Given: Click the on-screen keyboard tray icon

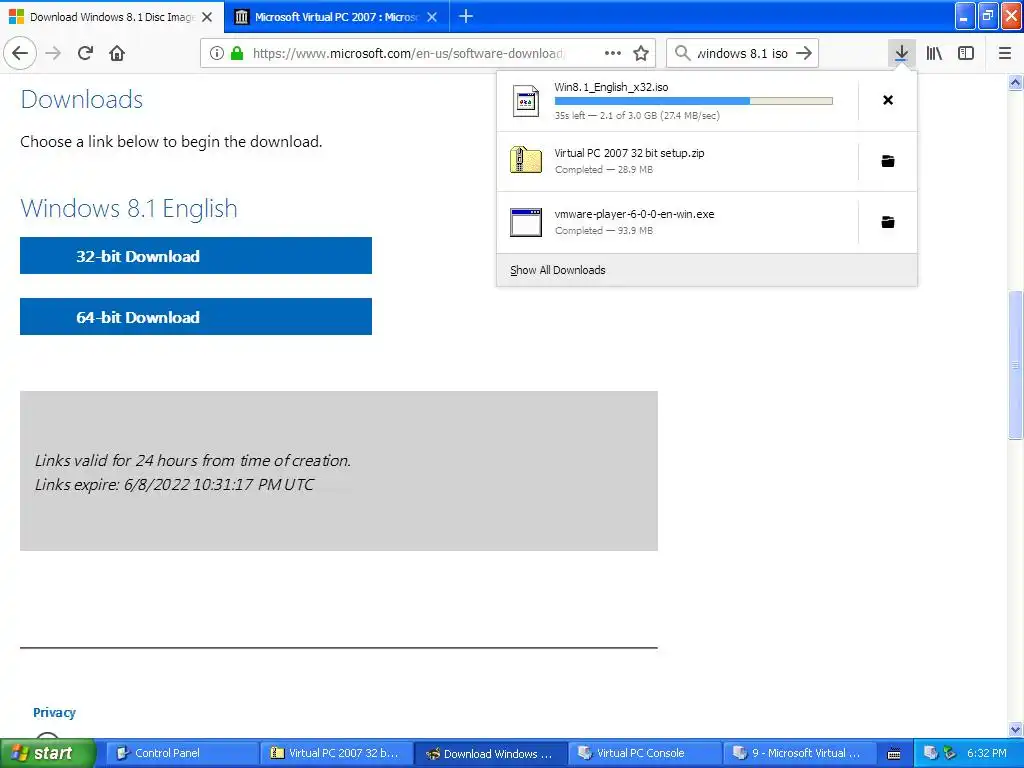Looking at the screenshot, I should [x=894, y=754].
